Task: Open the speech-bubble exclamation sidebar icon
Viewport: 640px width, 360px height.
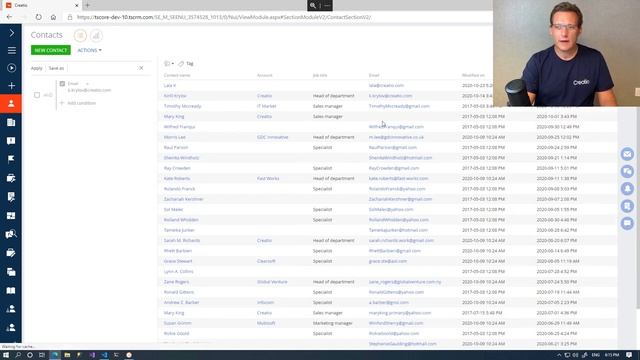Action: coord(11,141)
